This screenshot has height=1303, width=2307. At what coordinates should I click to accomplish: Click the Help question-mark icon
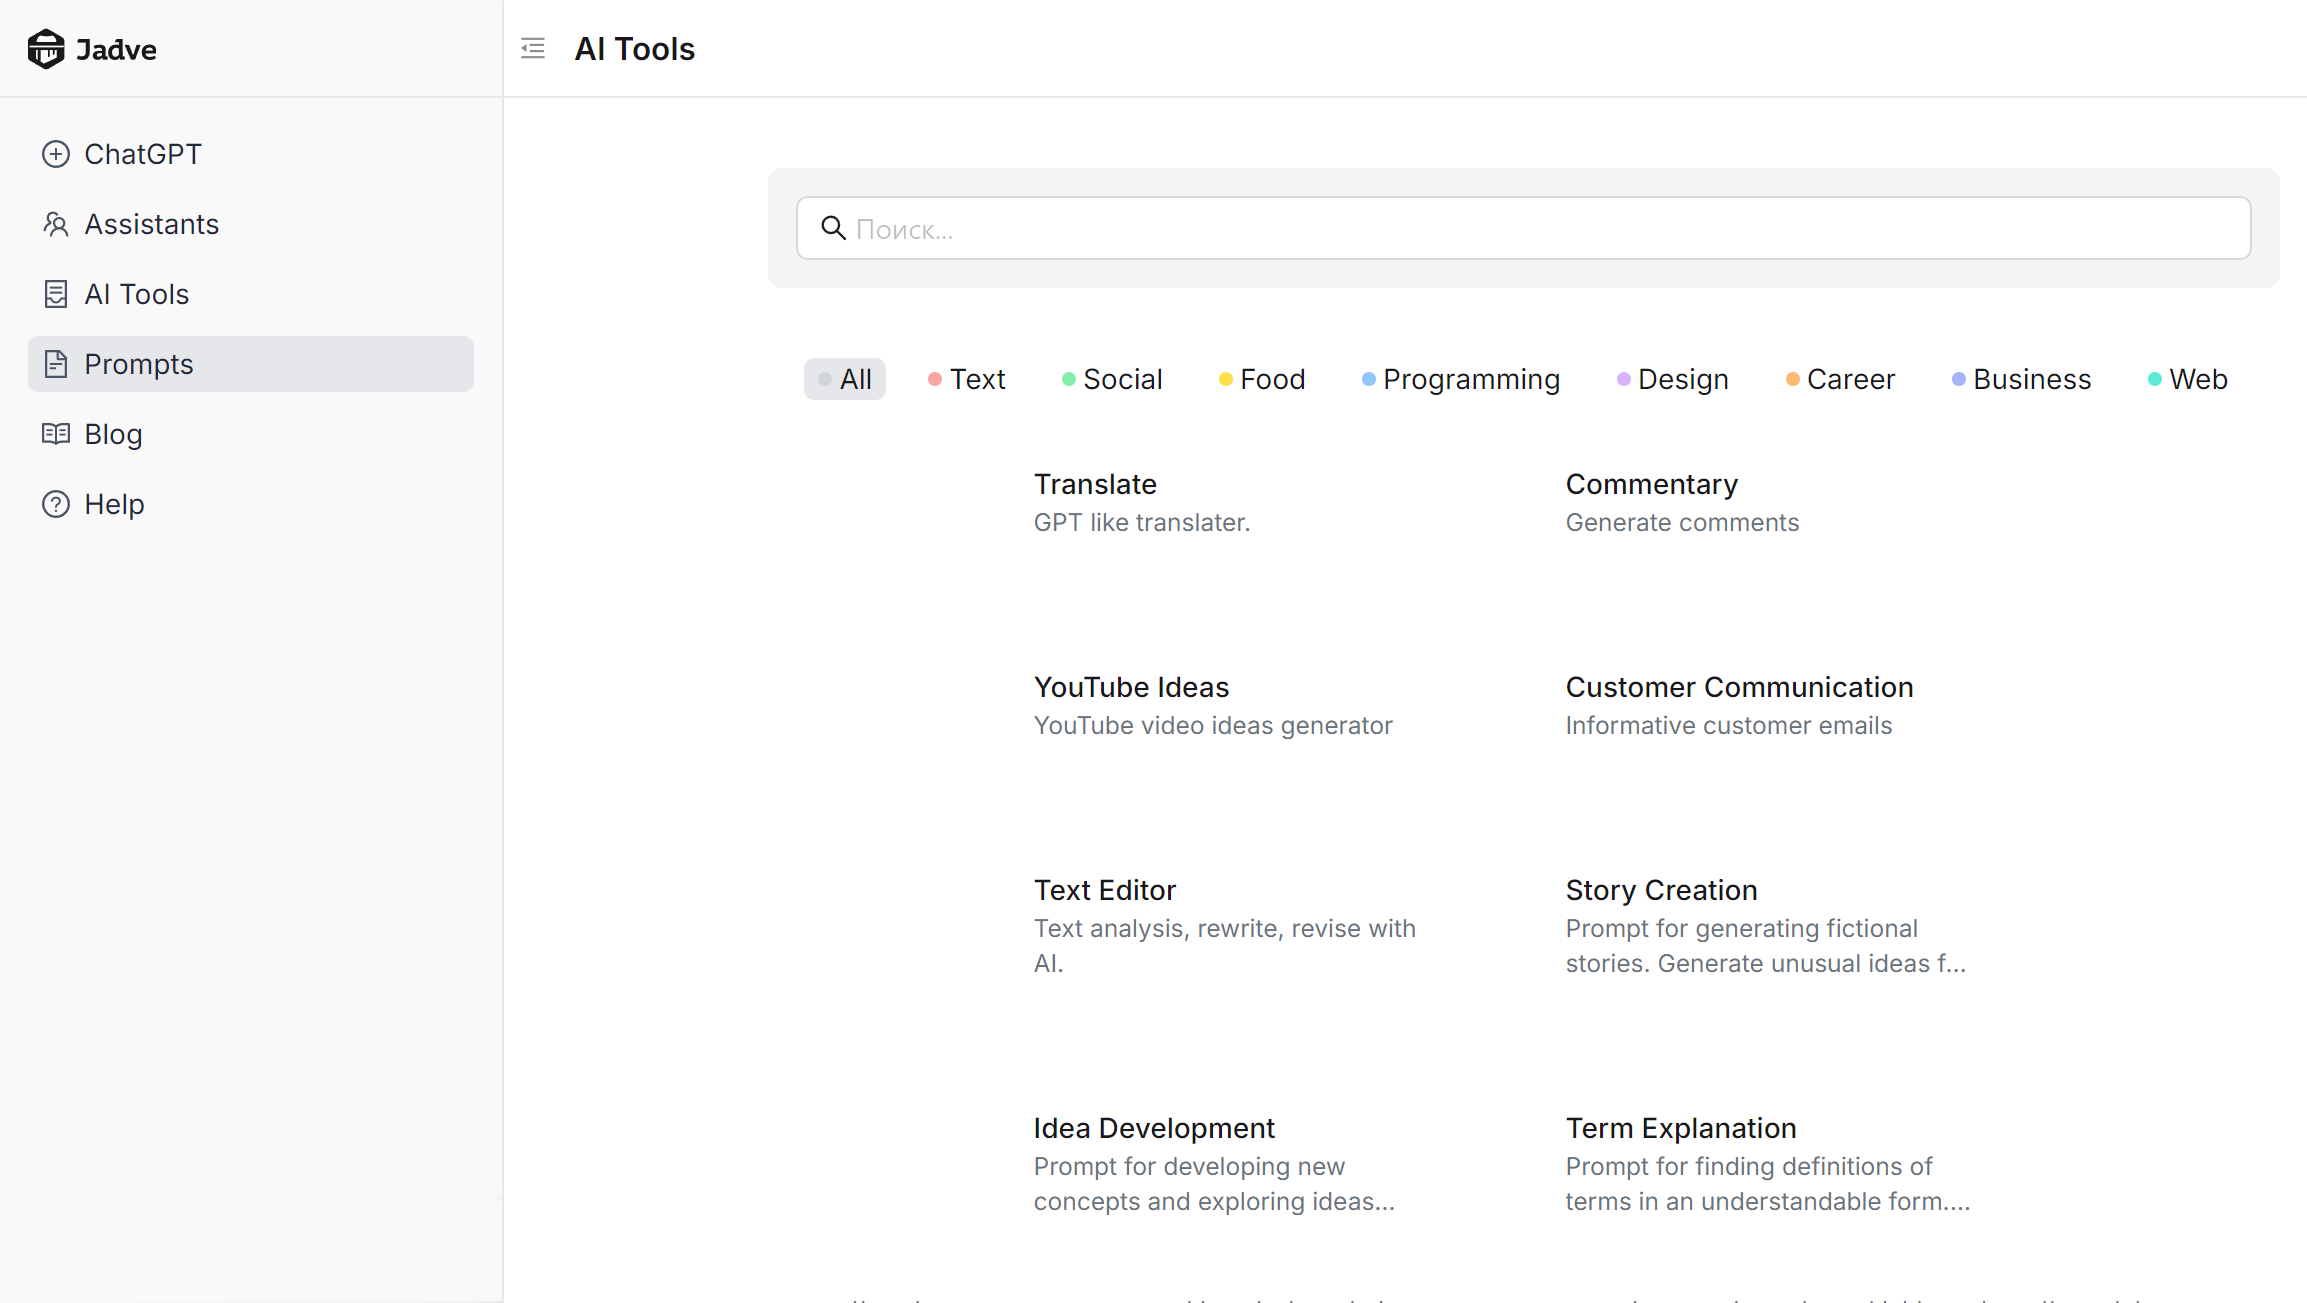tap(56, 504)
